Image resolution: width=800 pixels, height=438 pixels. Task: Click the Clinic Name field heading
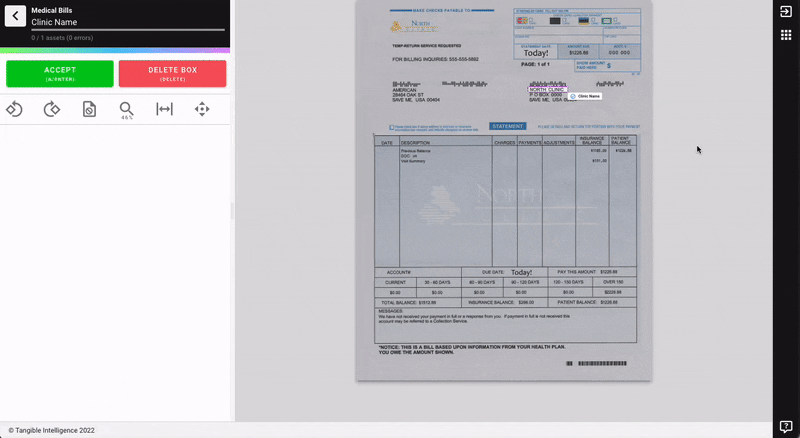tap(54, 22)
